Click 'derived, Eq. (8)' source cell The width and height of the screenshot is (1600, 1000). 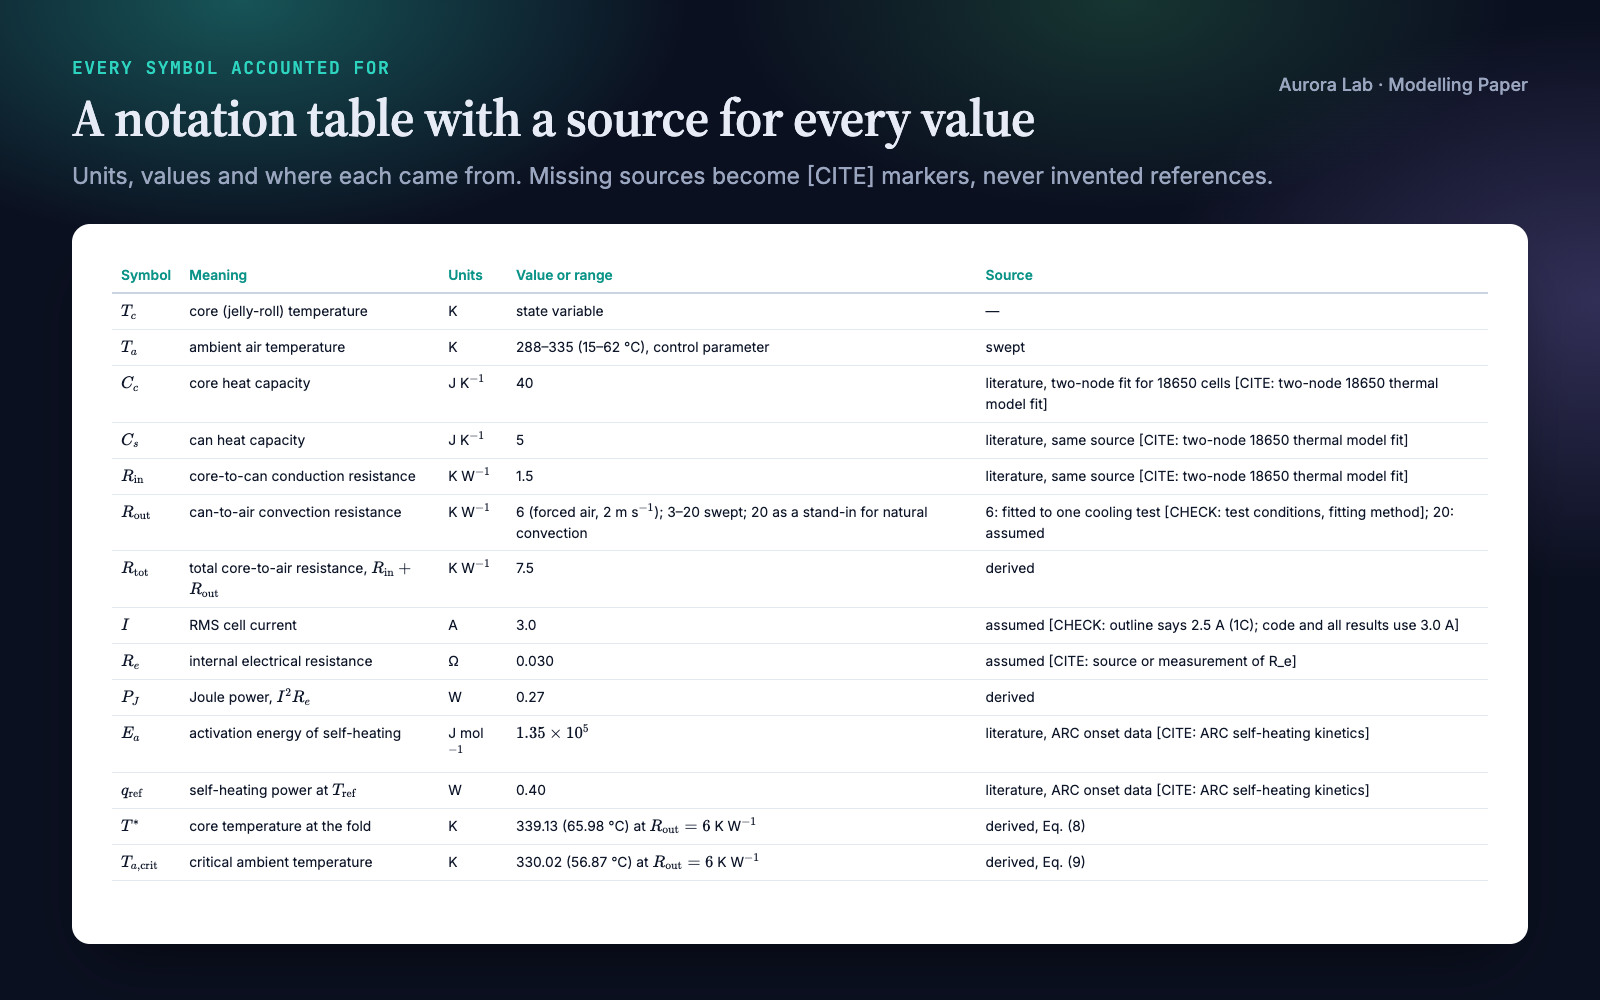click(x=1035, y=826)
